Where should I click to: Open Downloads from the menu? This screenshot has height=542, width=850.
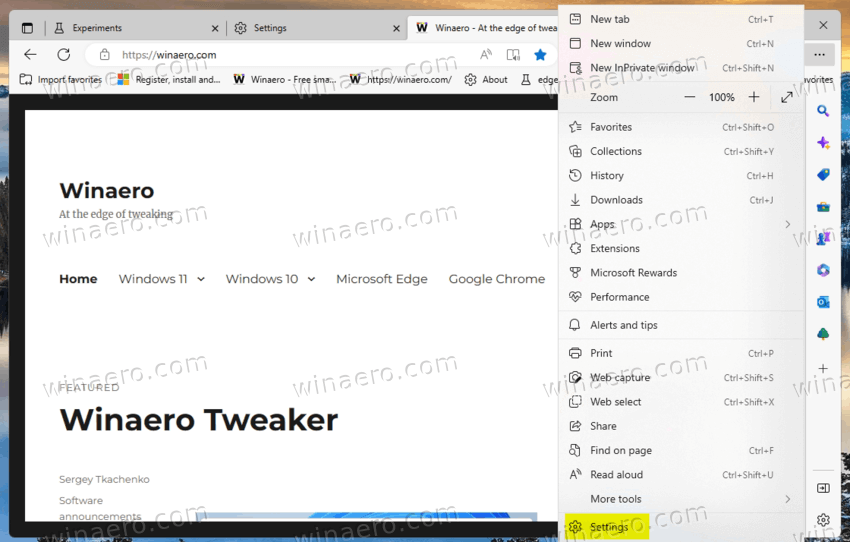681,200
